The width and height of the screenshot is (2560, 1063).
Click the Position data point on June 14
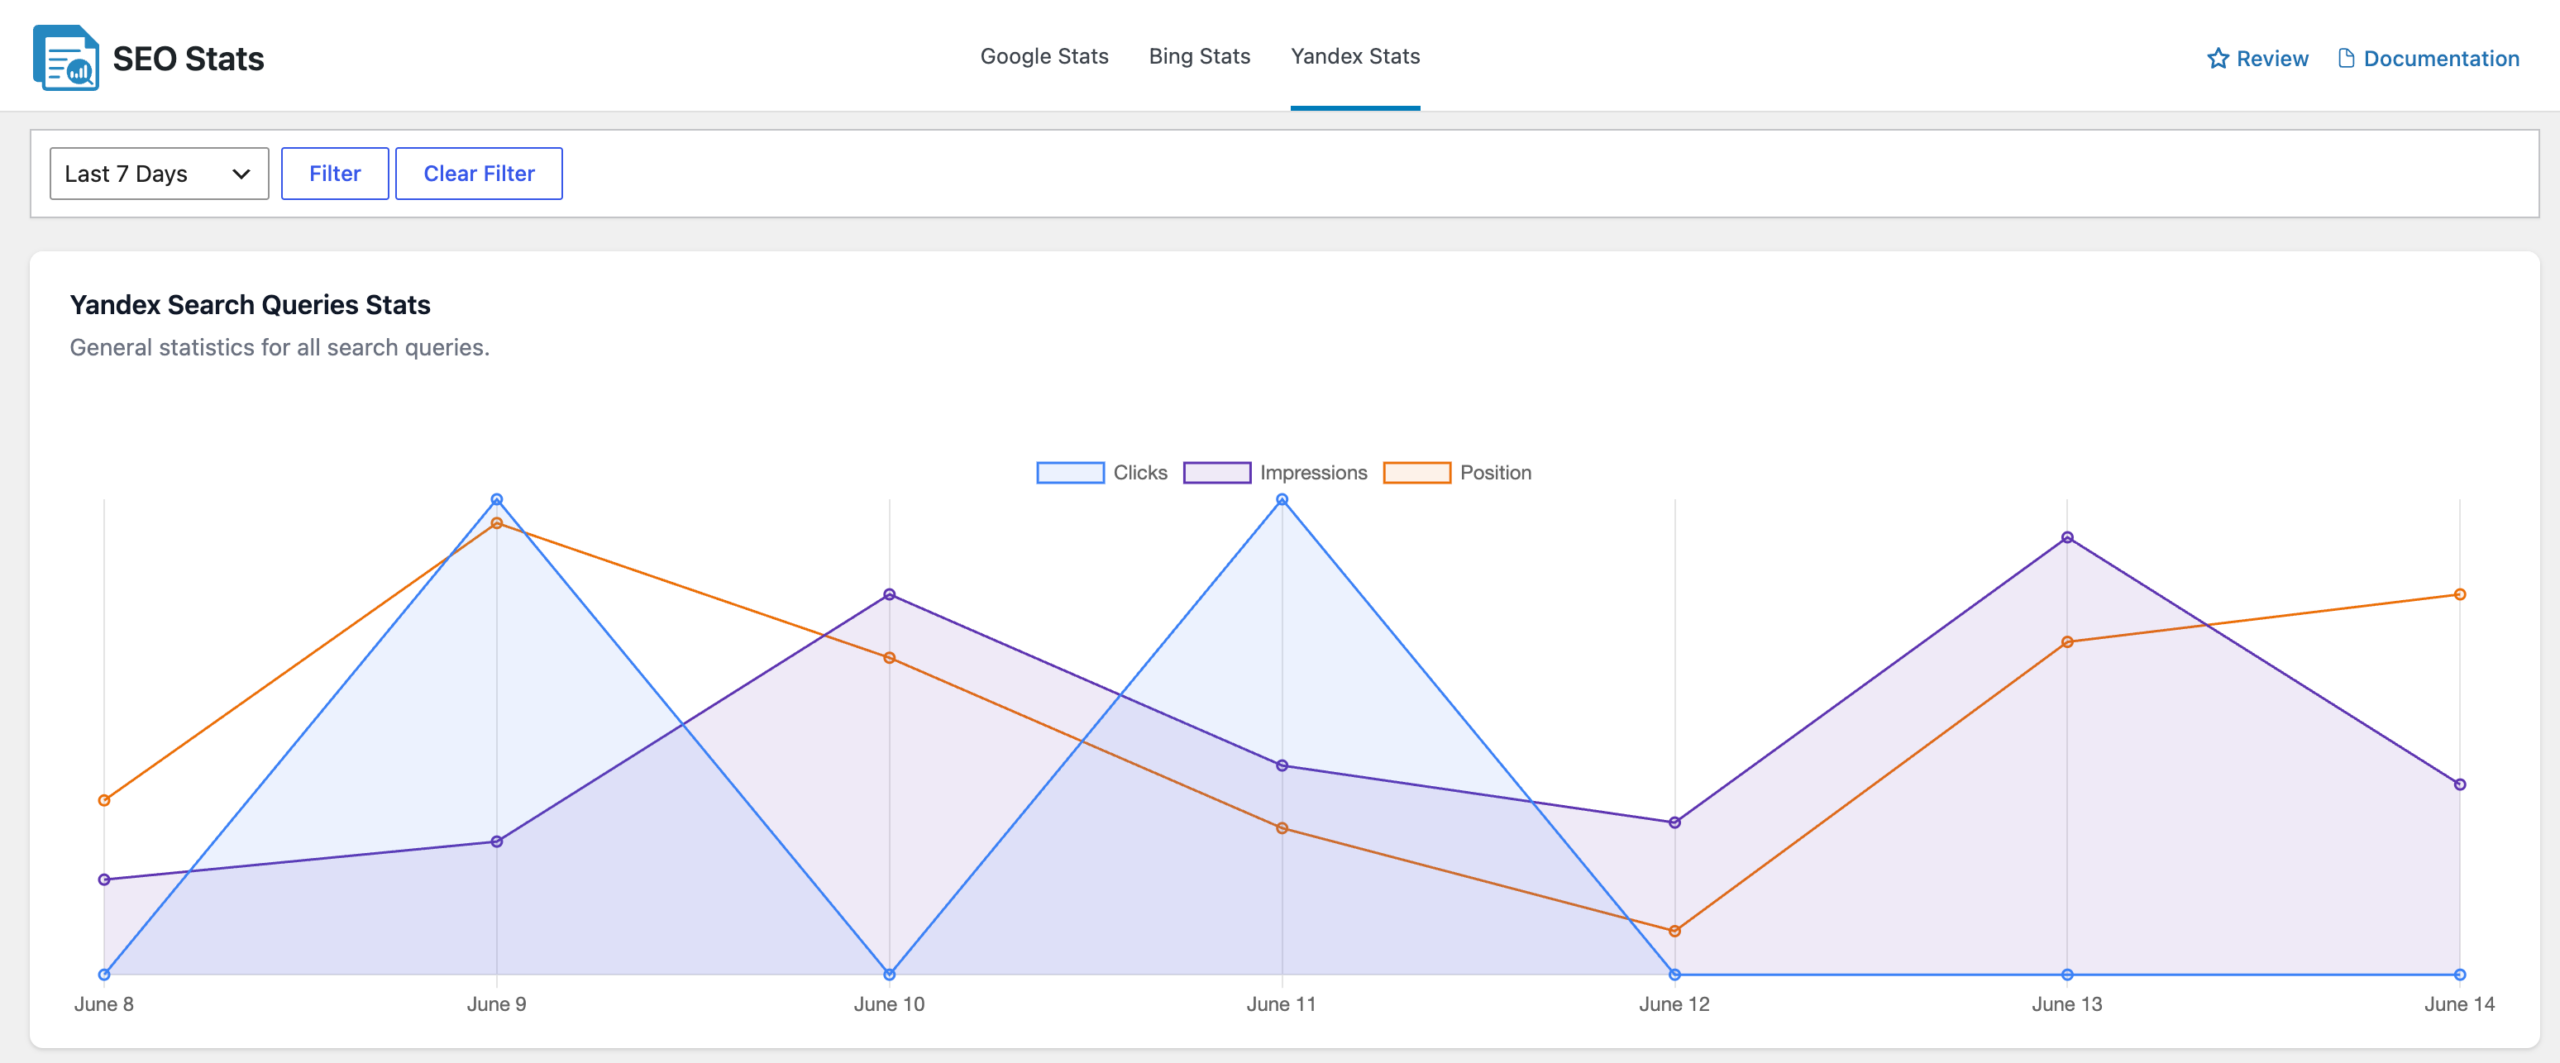click(2460, 594)
